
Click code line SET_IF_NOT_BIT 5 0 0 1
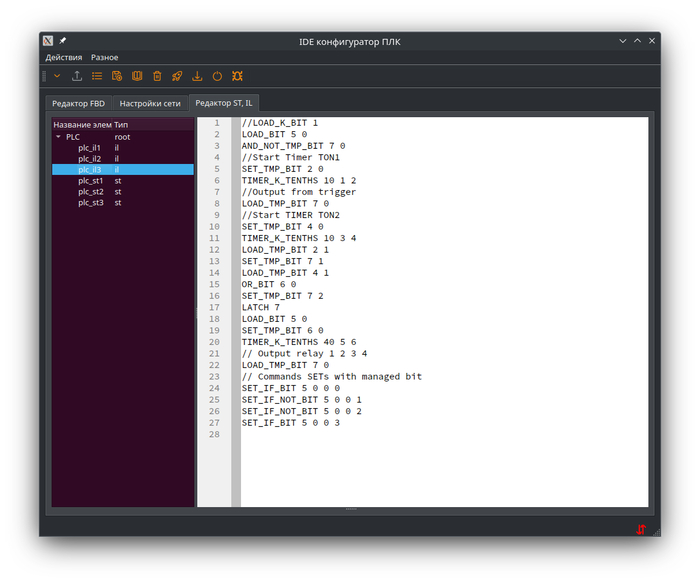301,400
